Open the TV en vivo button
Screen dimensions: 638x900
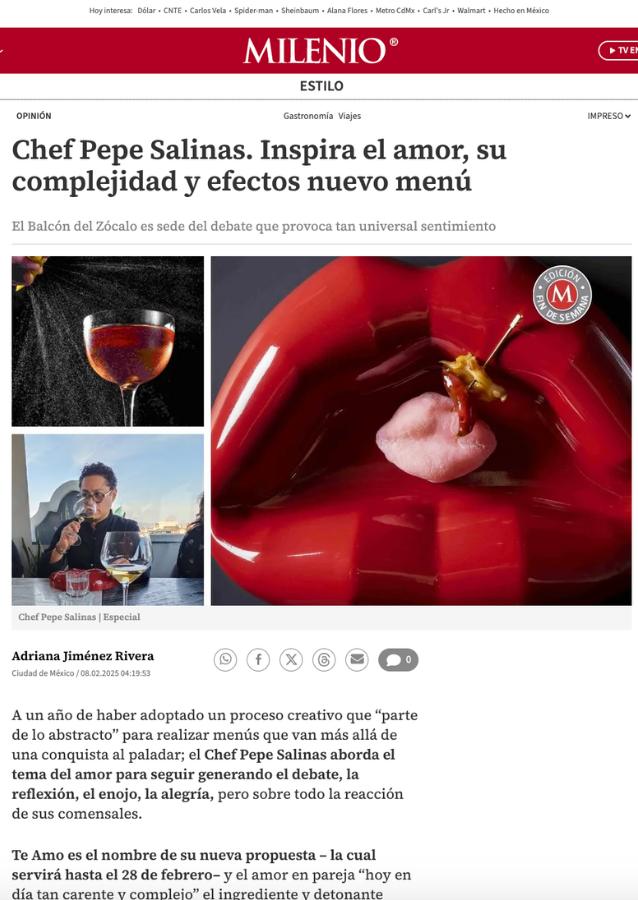pyautogui.click(x=618, y=51)
